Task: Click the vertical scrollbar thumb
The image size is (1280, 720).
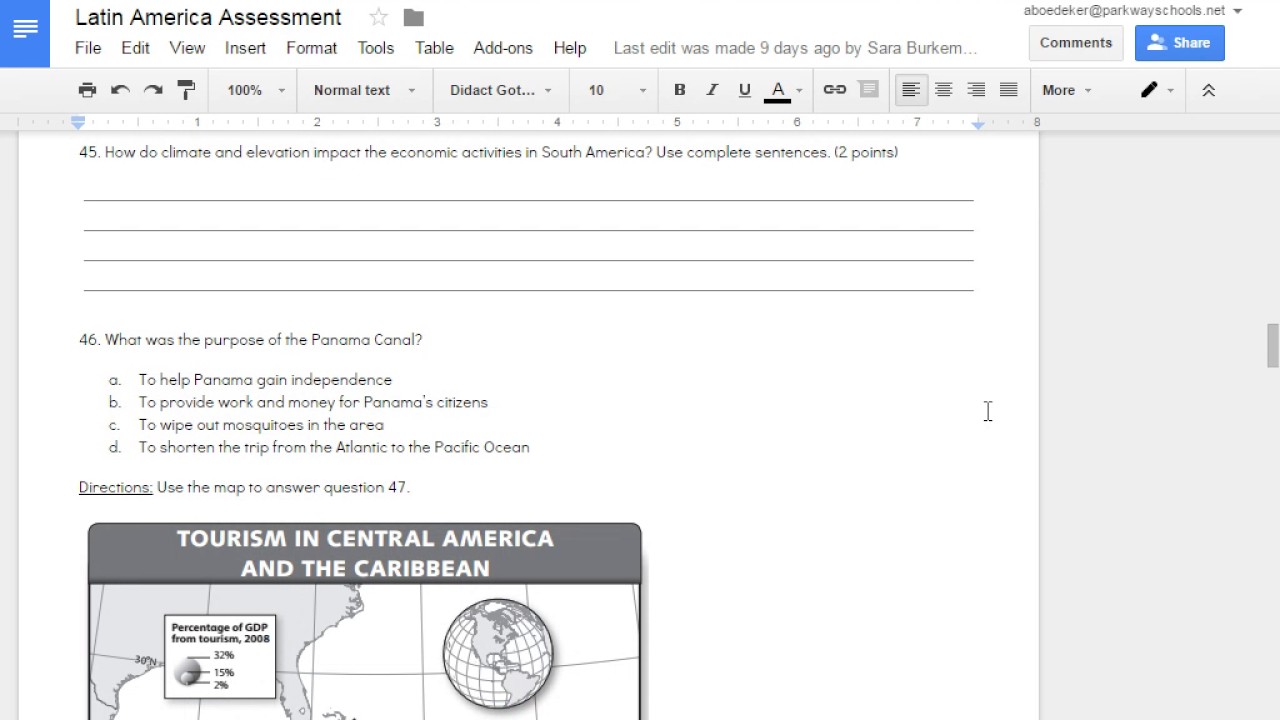Action: (x=1273, y=346)
